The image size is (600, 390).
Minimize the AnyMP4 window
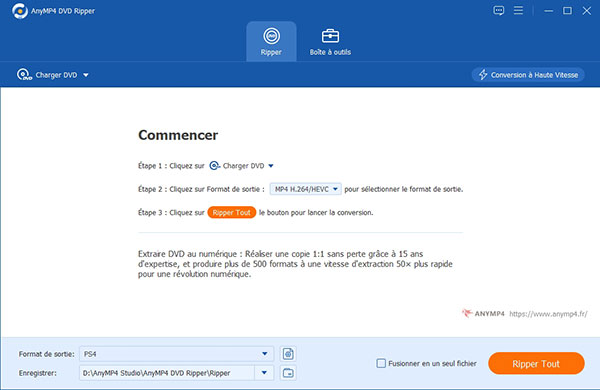point(548,11)
